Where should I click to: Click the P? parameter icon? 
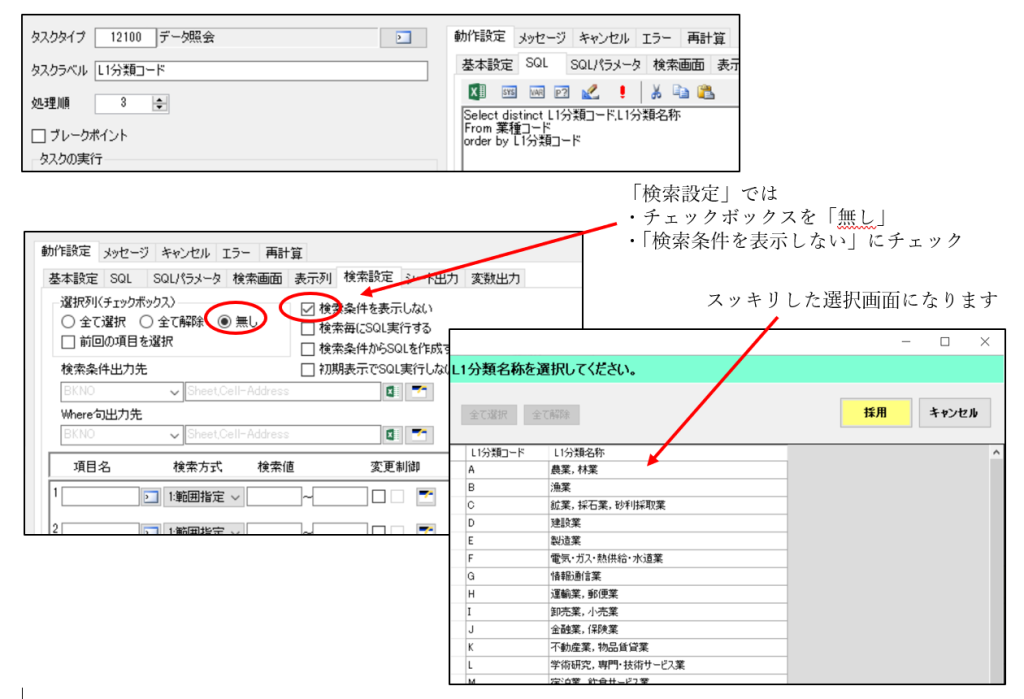point(562,92)
